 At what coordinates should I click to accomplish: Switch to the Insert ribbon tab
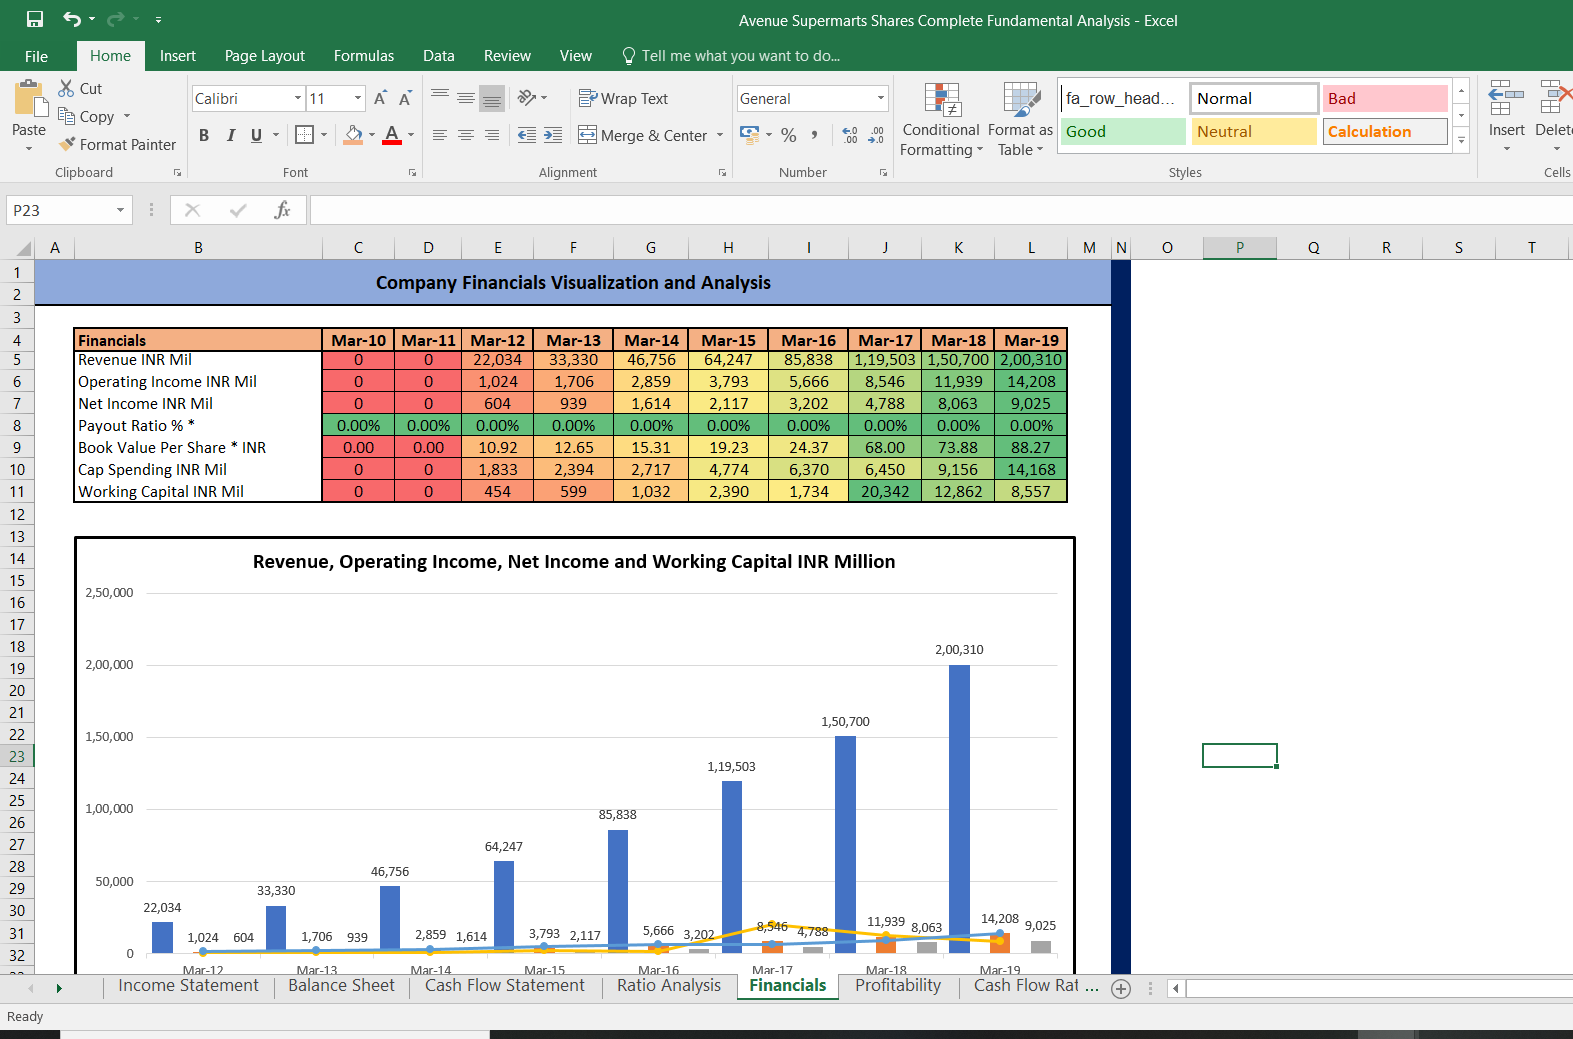click(178, 56)
